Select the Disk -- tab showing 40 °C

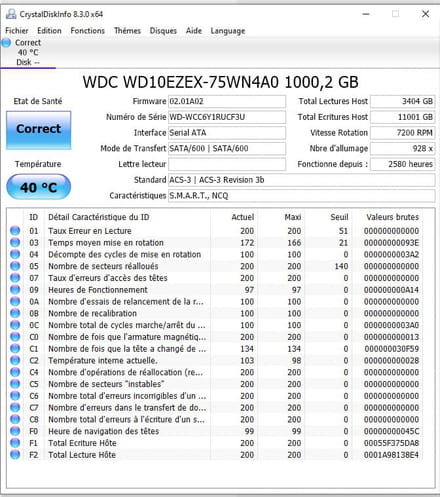(28, 52)
